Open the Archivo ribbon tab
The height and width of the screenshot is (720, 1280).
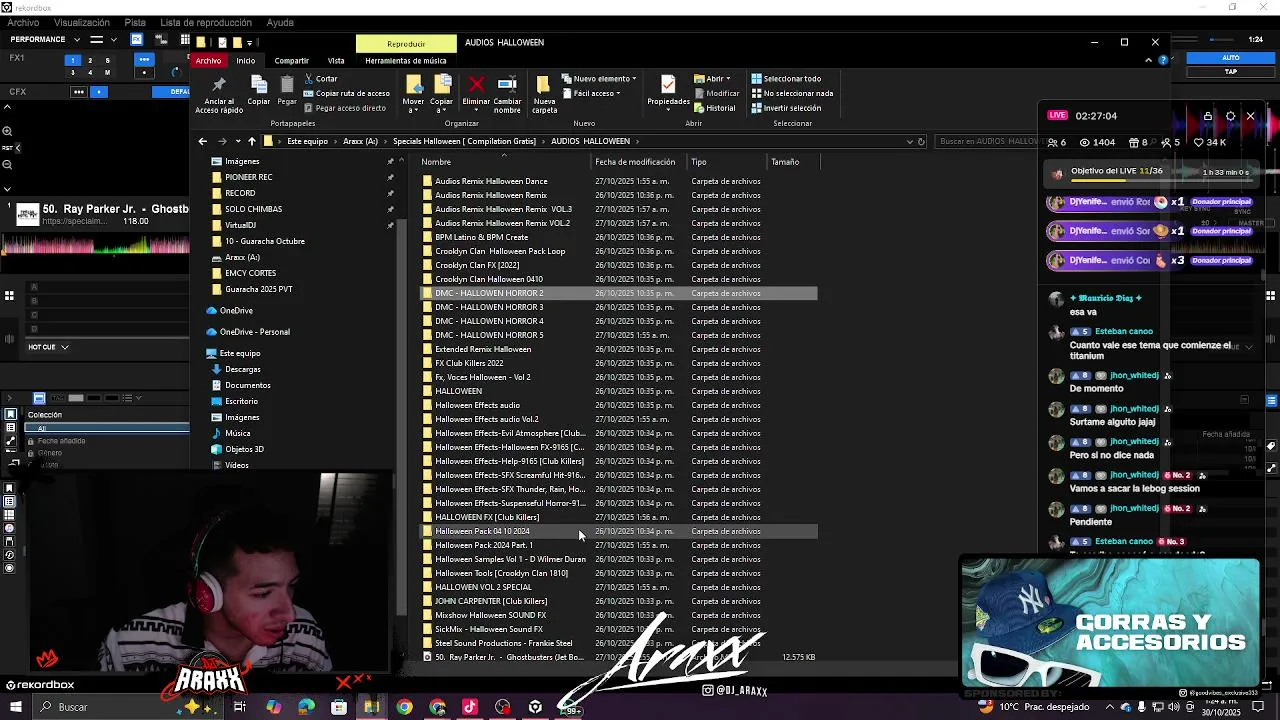(208, 60)
